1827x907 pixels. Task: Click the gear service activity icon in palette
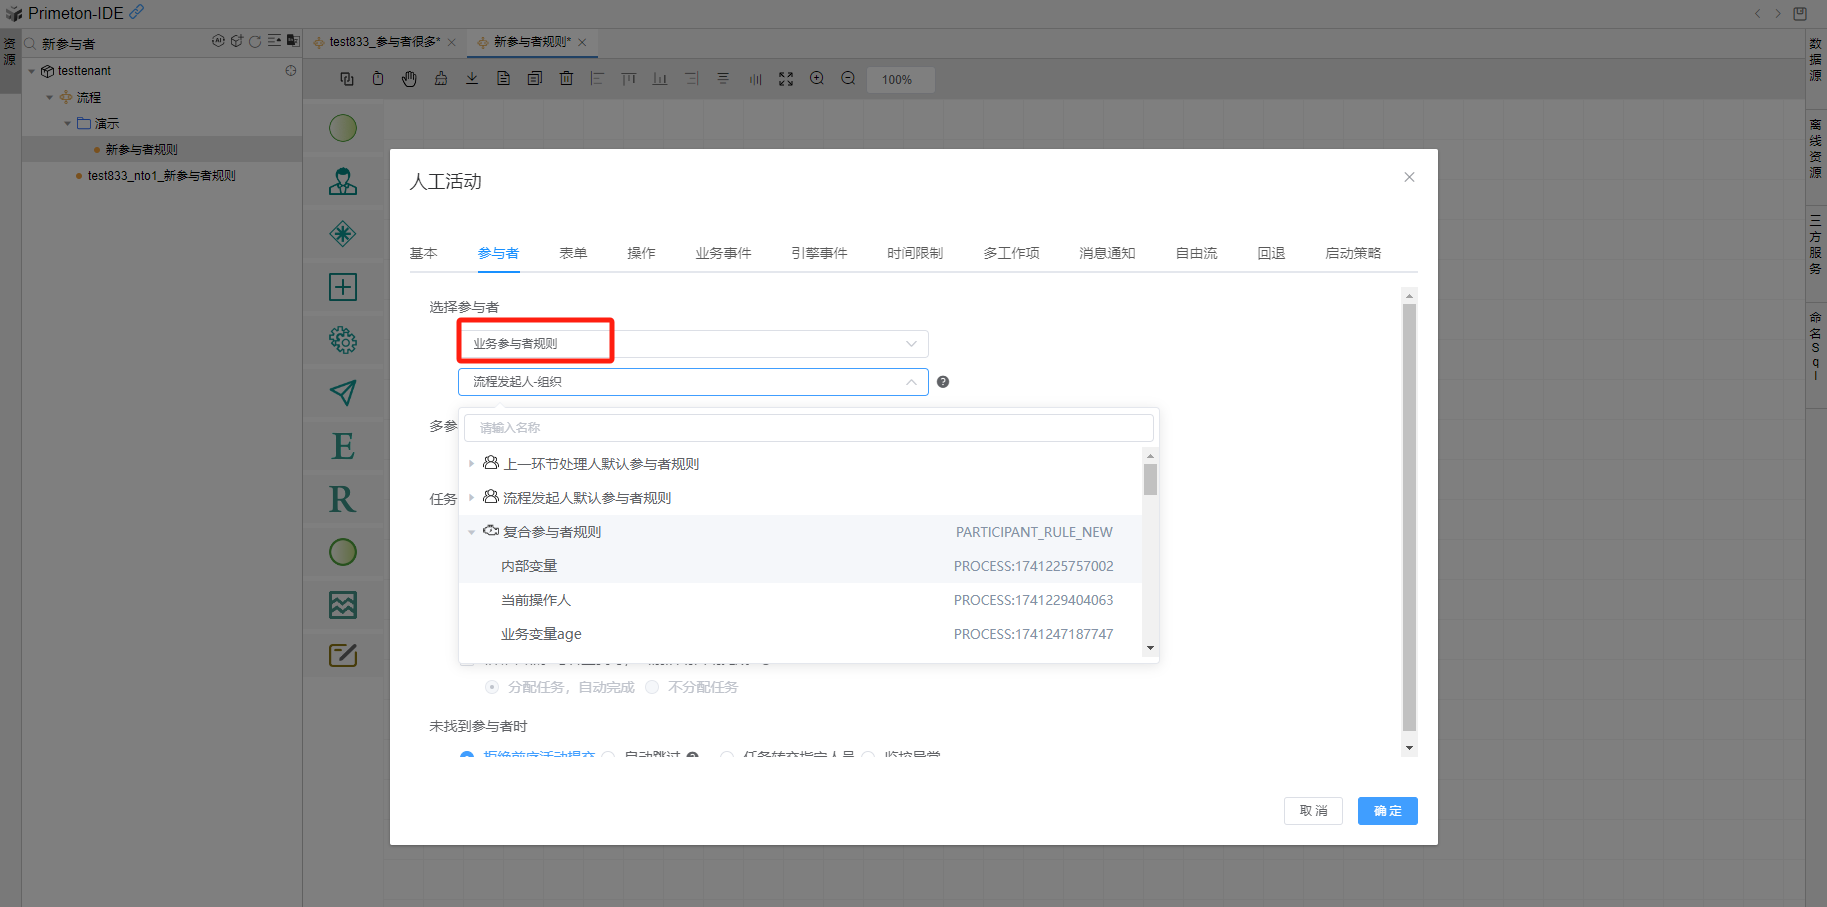pyautogui.click(x=343, y=340)
